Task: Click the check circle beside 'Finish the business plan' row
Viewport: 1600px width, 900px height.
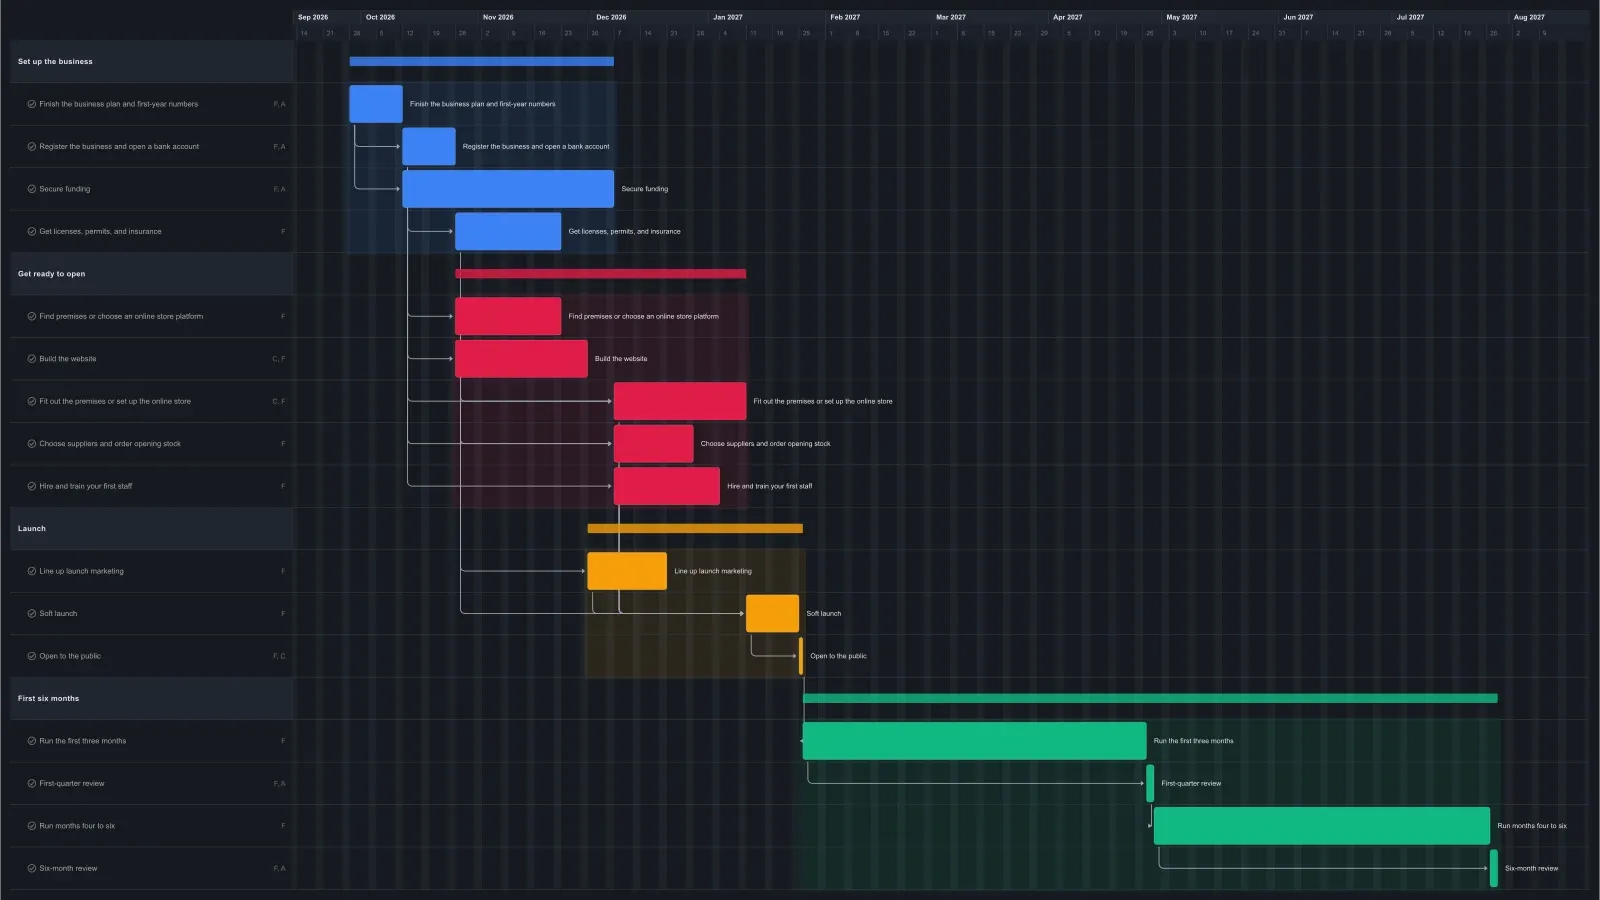Action: 31,104
